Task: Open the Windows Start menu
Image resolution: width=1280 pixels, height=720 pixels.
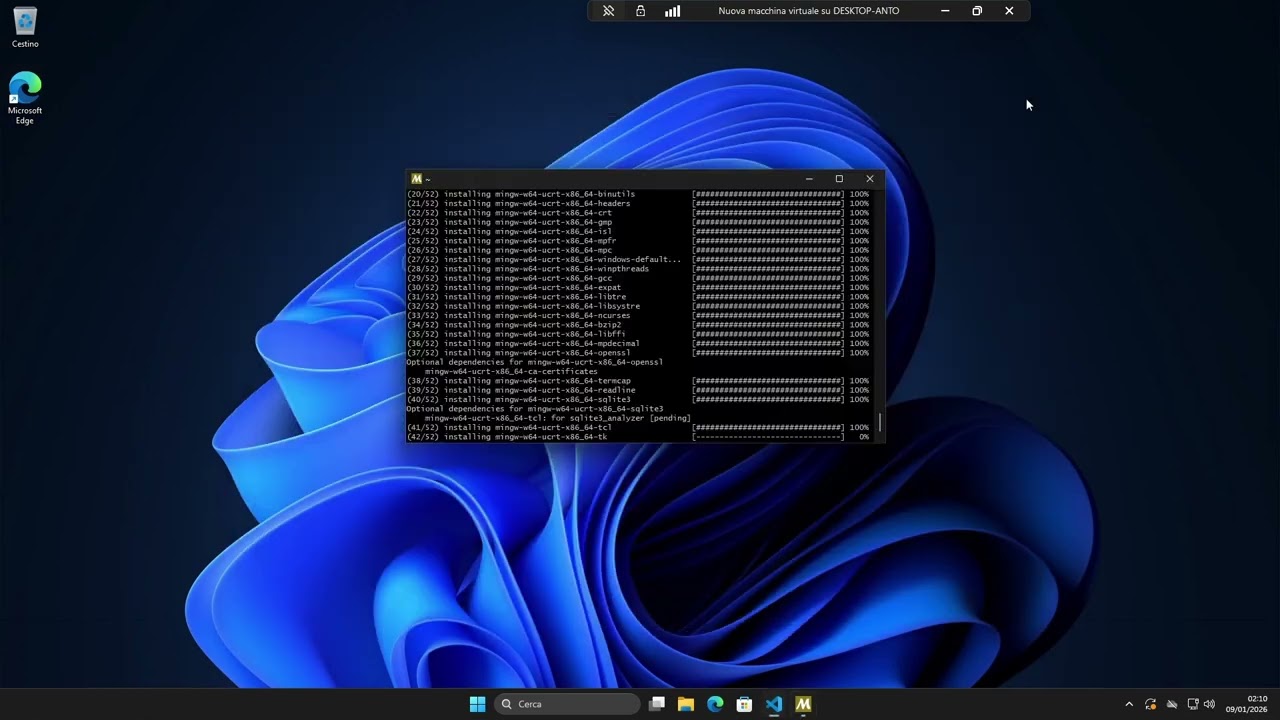Action: click(477, 704)
